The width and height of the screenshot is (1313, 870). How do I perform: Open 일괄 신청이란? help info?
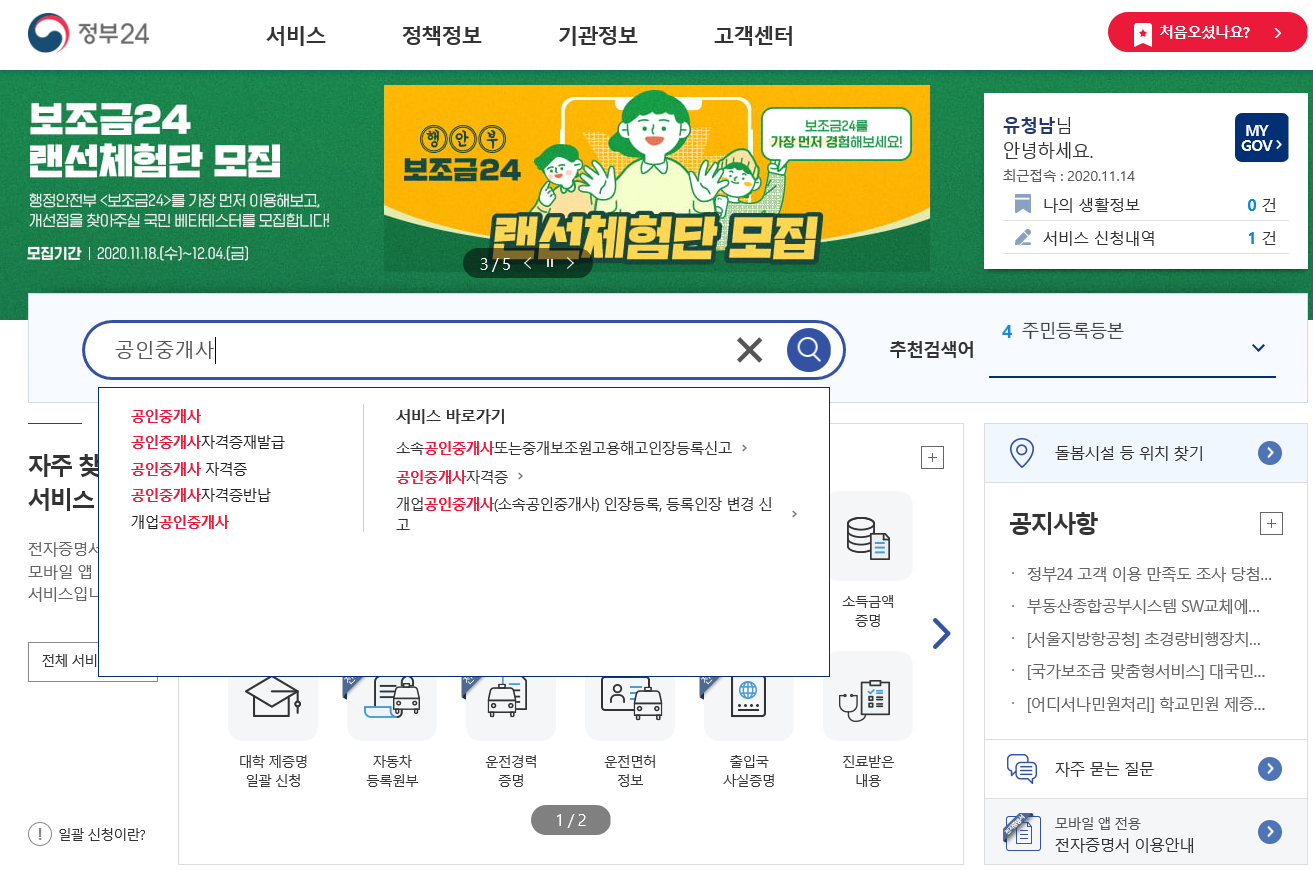tap(87, 834)
